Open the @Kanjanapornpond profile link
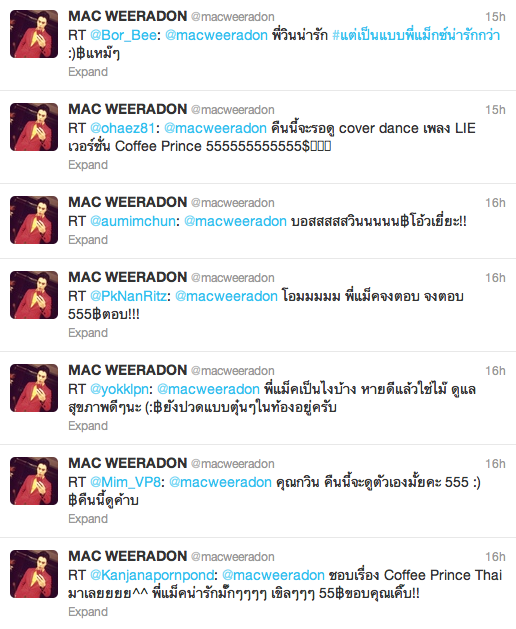Viewport: 516px width, 629px height. pos(152,575)
